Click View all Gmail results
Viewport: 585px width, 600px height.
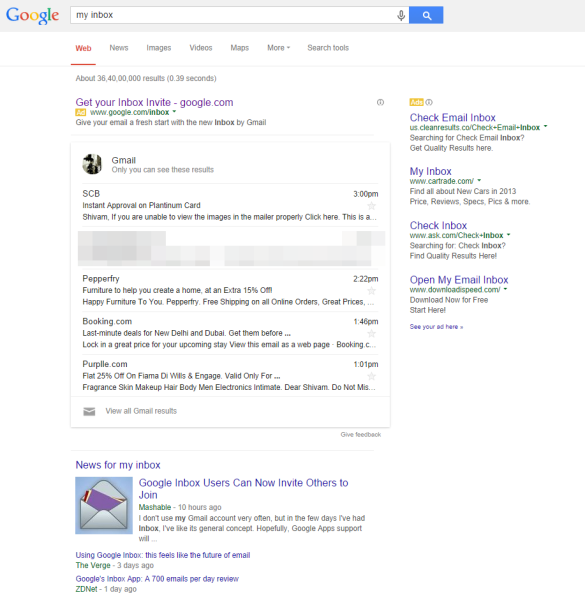[x=141, y=411]
